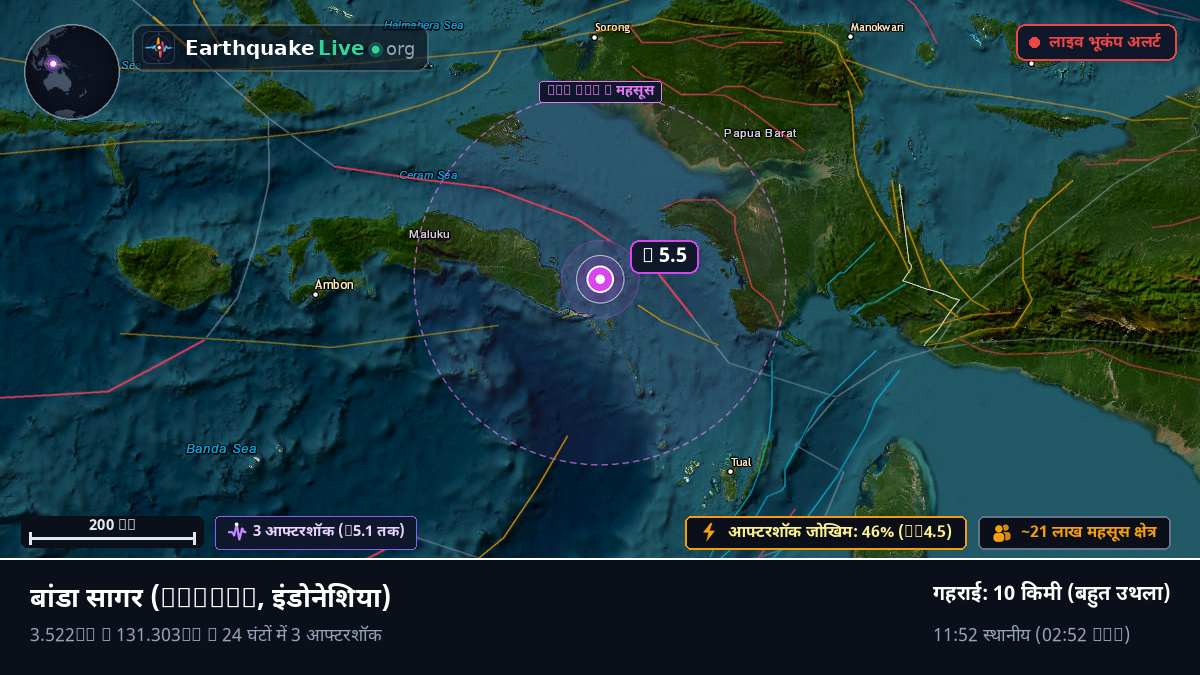Viewport: 1200px width, 675px height.
Task: Open the globe locator mini-map
Action: [x=72, y=72]
